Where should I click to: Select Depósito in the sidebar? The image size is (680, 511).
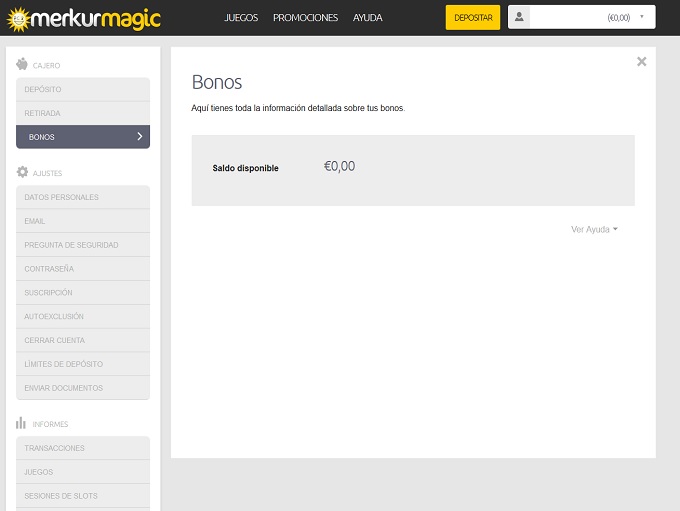83,90
